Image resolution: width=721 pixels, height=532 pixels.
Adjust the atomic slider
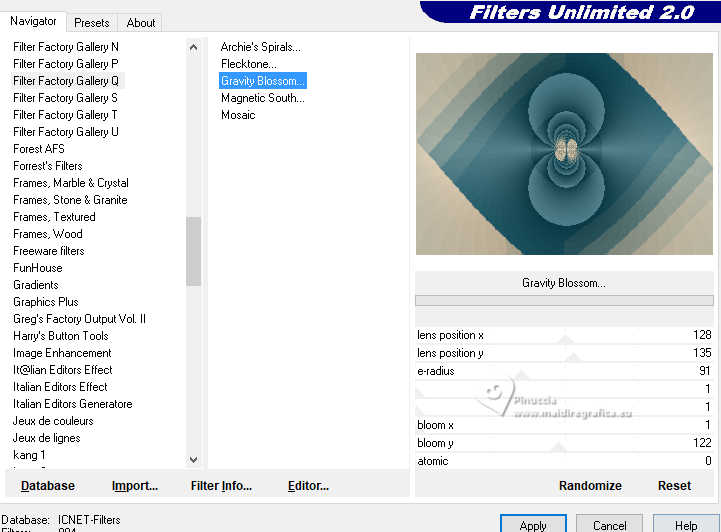[564, 461]
